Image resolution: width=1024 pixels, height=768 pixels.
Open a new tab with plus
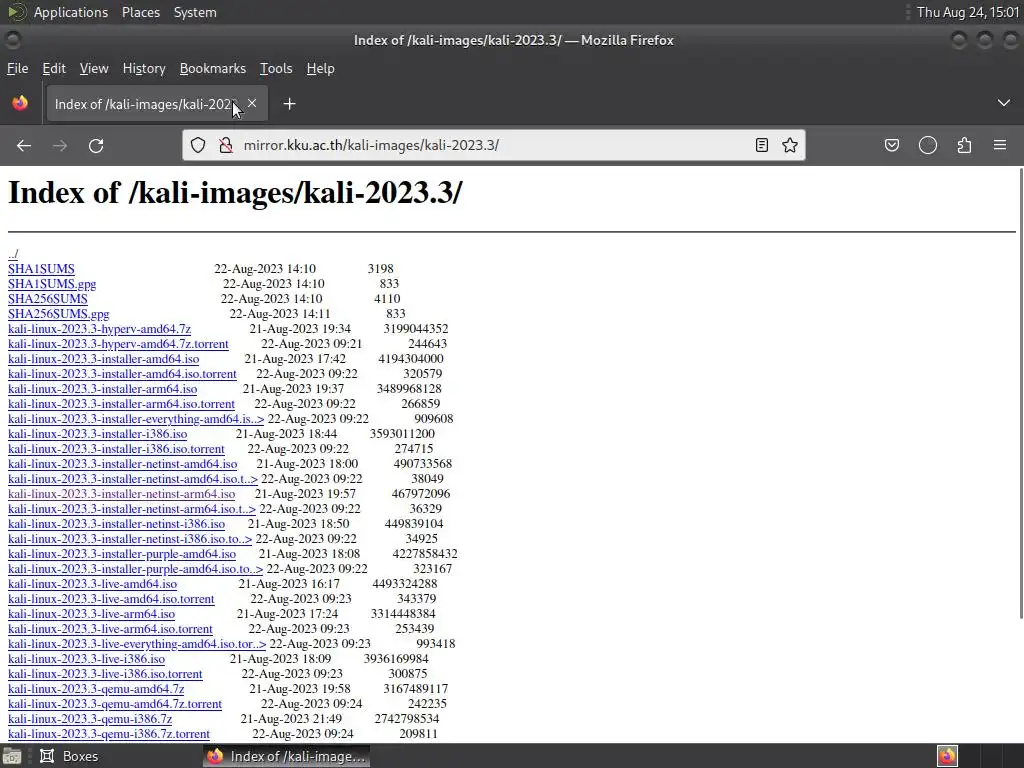tap(289, 104)
